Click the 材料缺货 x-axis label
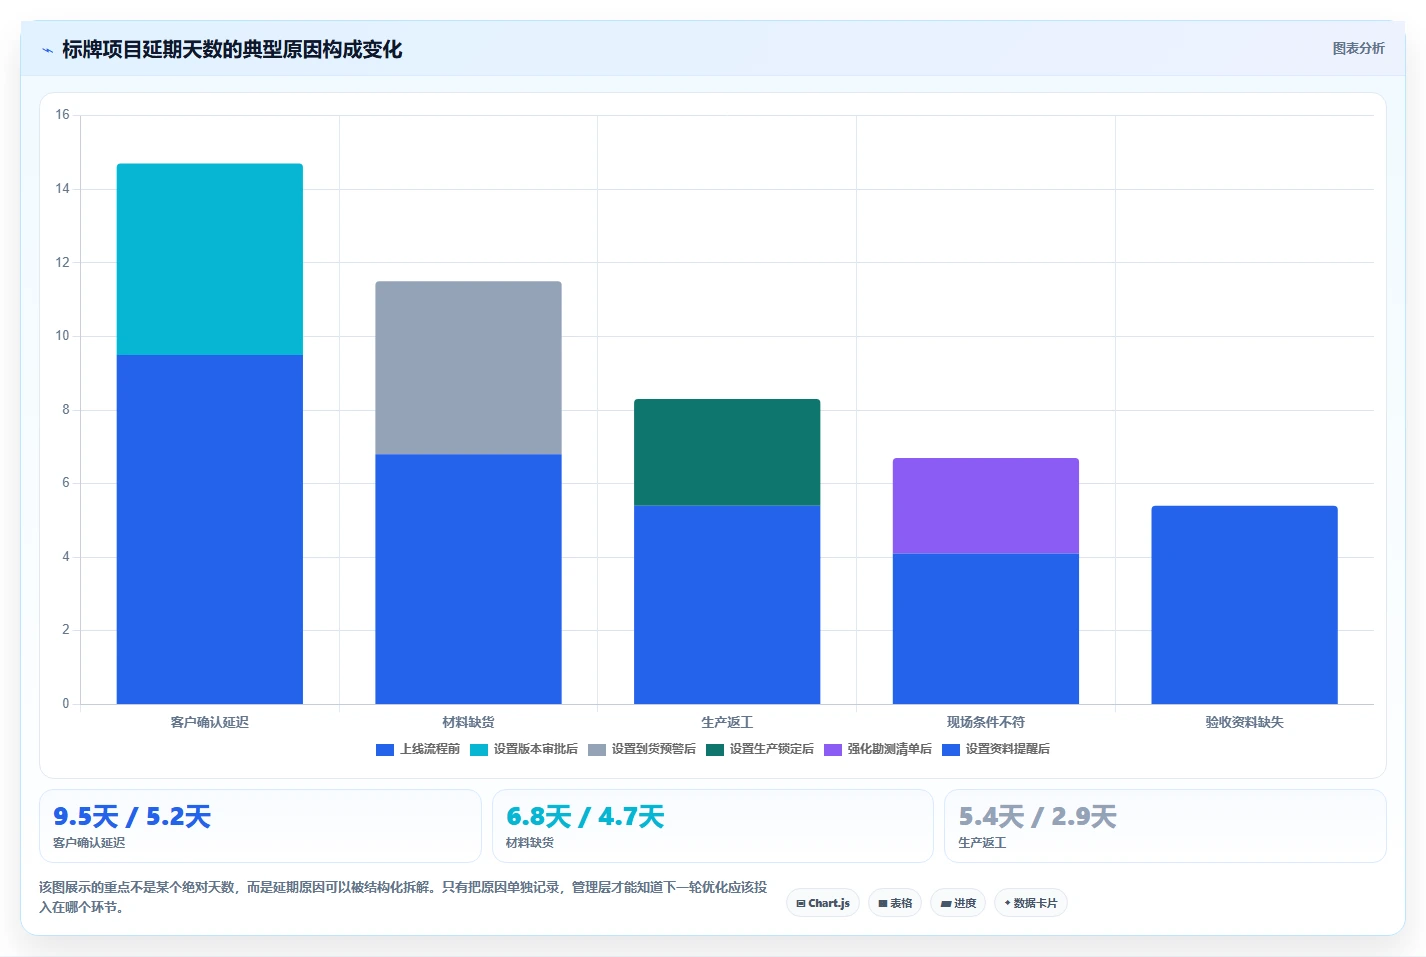This screenshot has height=957, width=1426. click(468, 722)
